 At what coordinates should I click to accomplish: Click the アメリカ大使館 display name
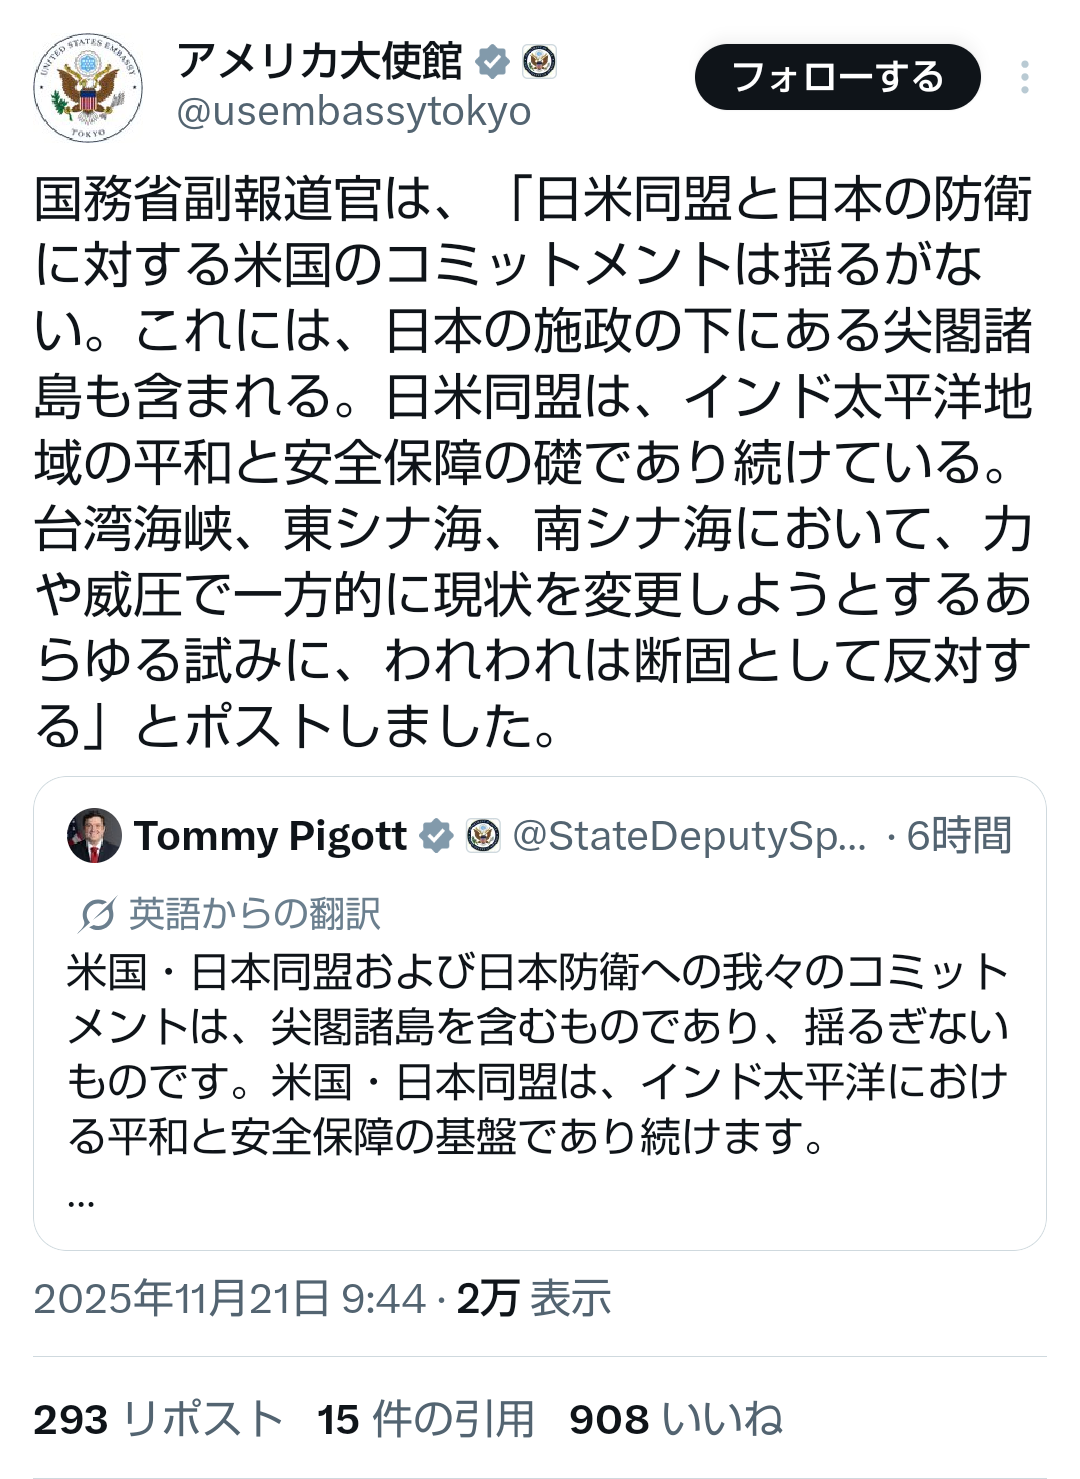point(320,62)
